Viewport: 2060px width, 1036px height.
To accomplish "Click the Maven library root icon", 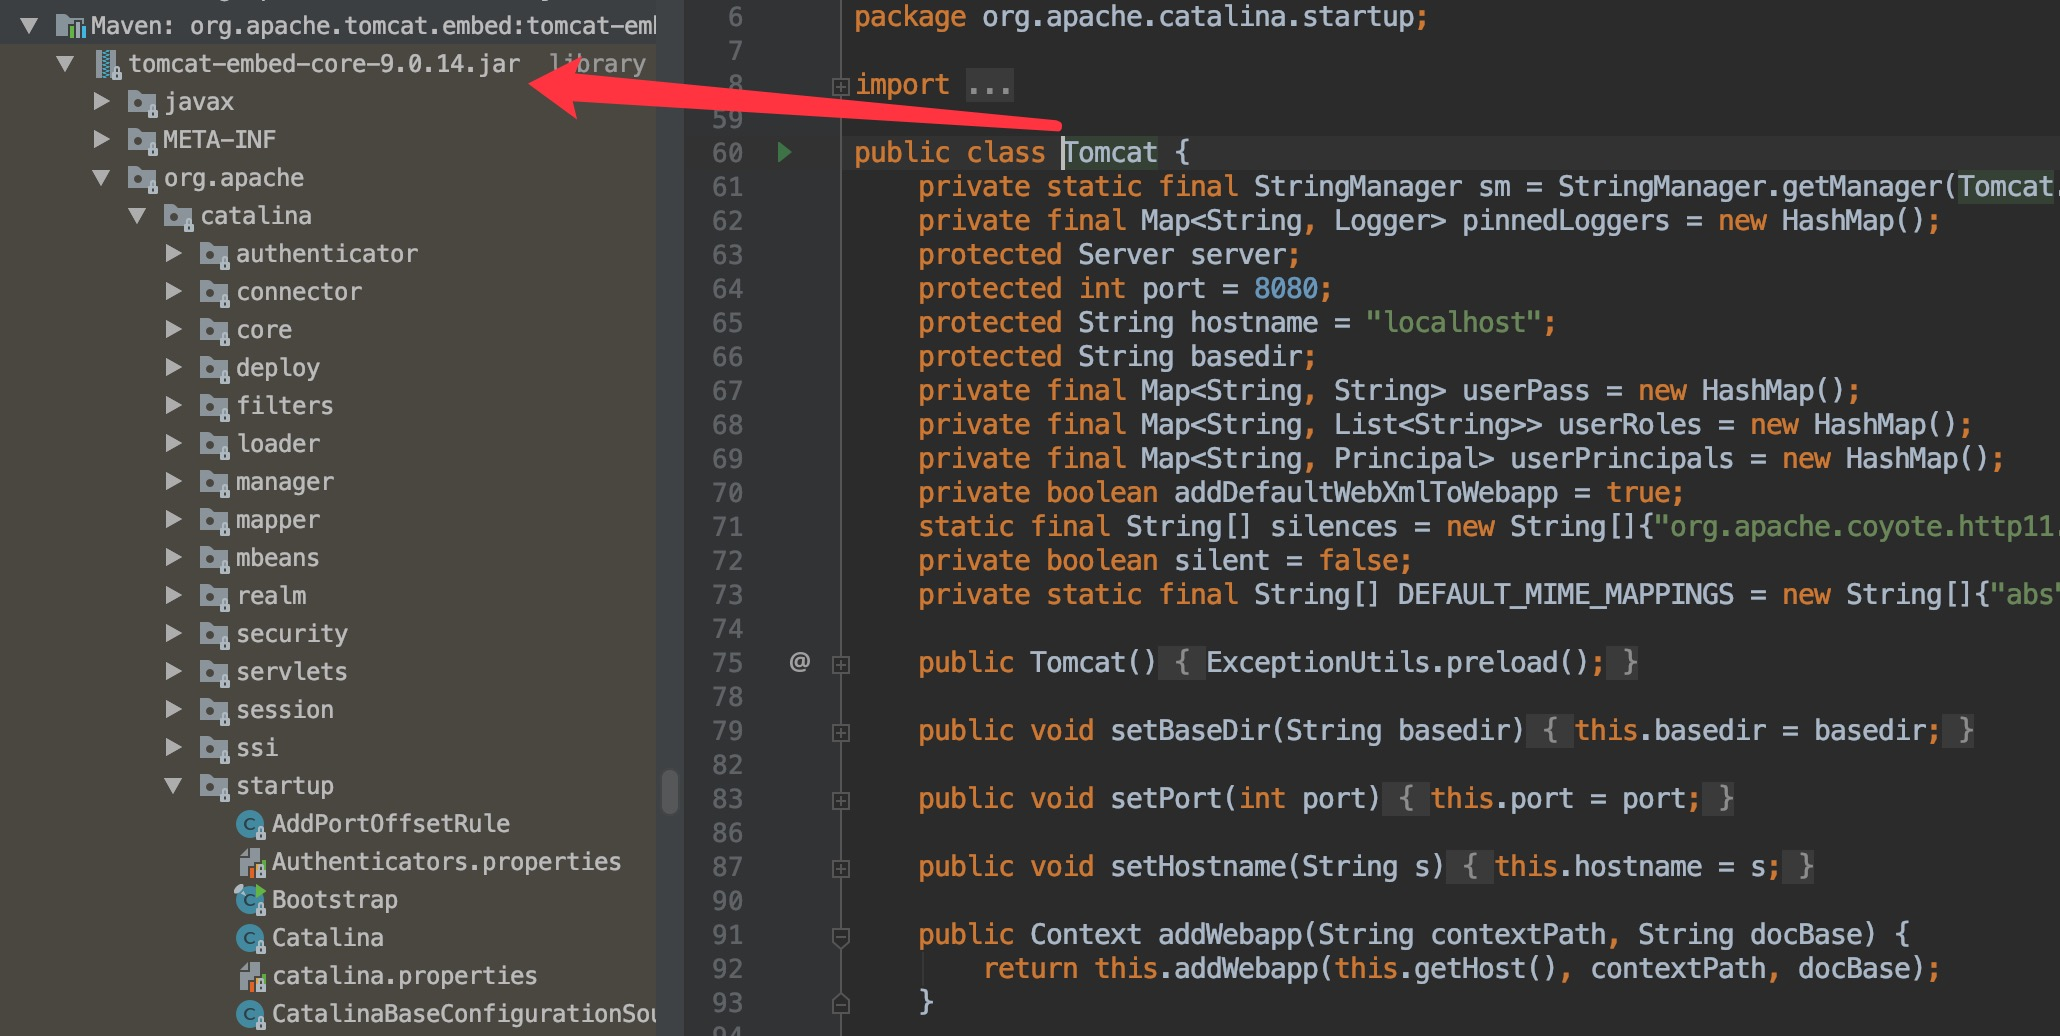I will [71, 25].
